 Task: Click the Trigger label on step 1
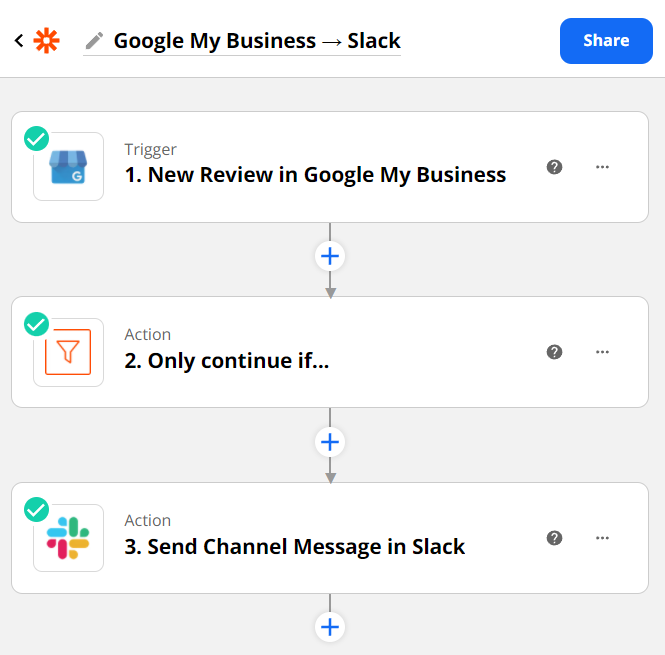point(150,150)
